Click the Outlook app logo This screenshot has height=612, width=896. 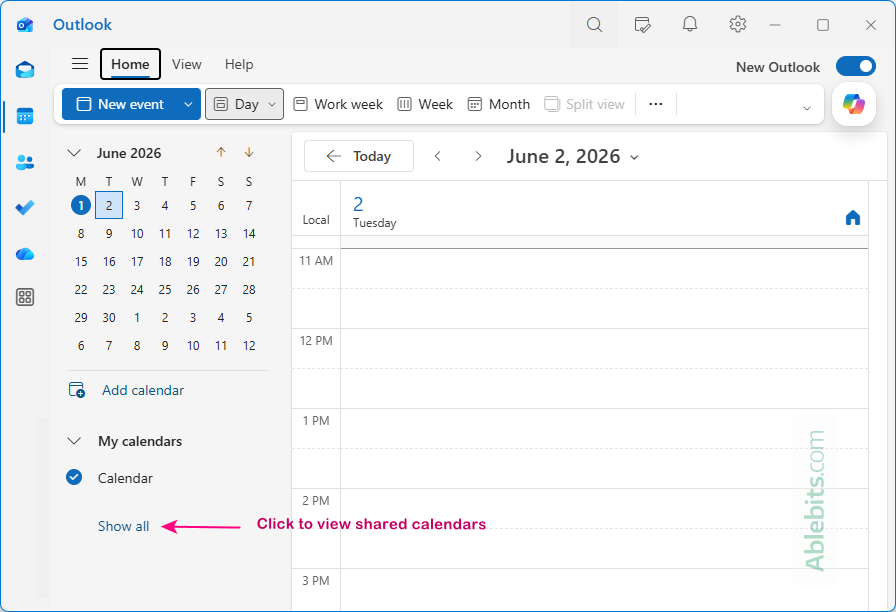pyautogui.click(x=25, y=25)
